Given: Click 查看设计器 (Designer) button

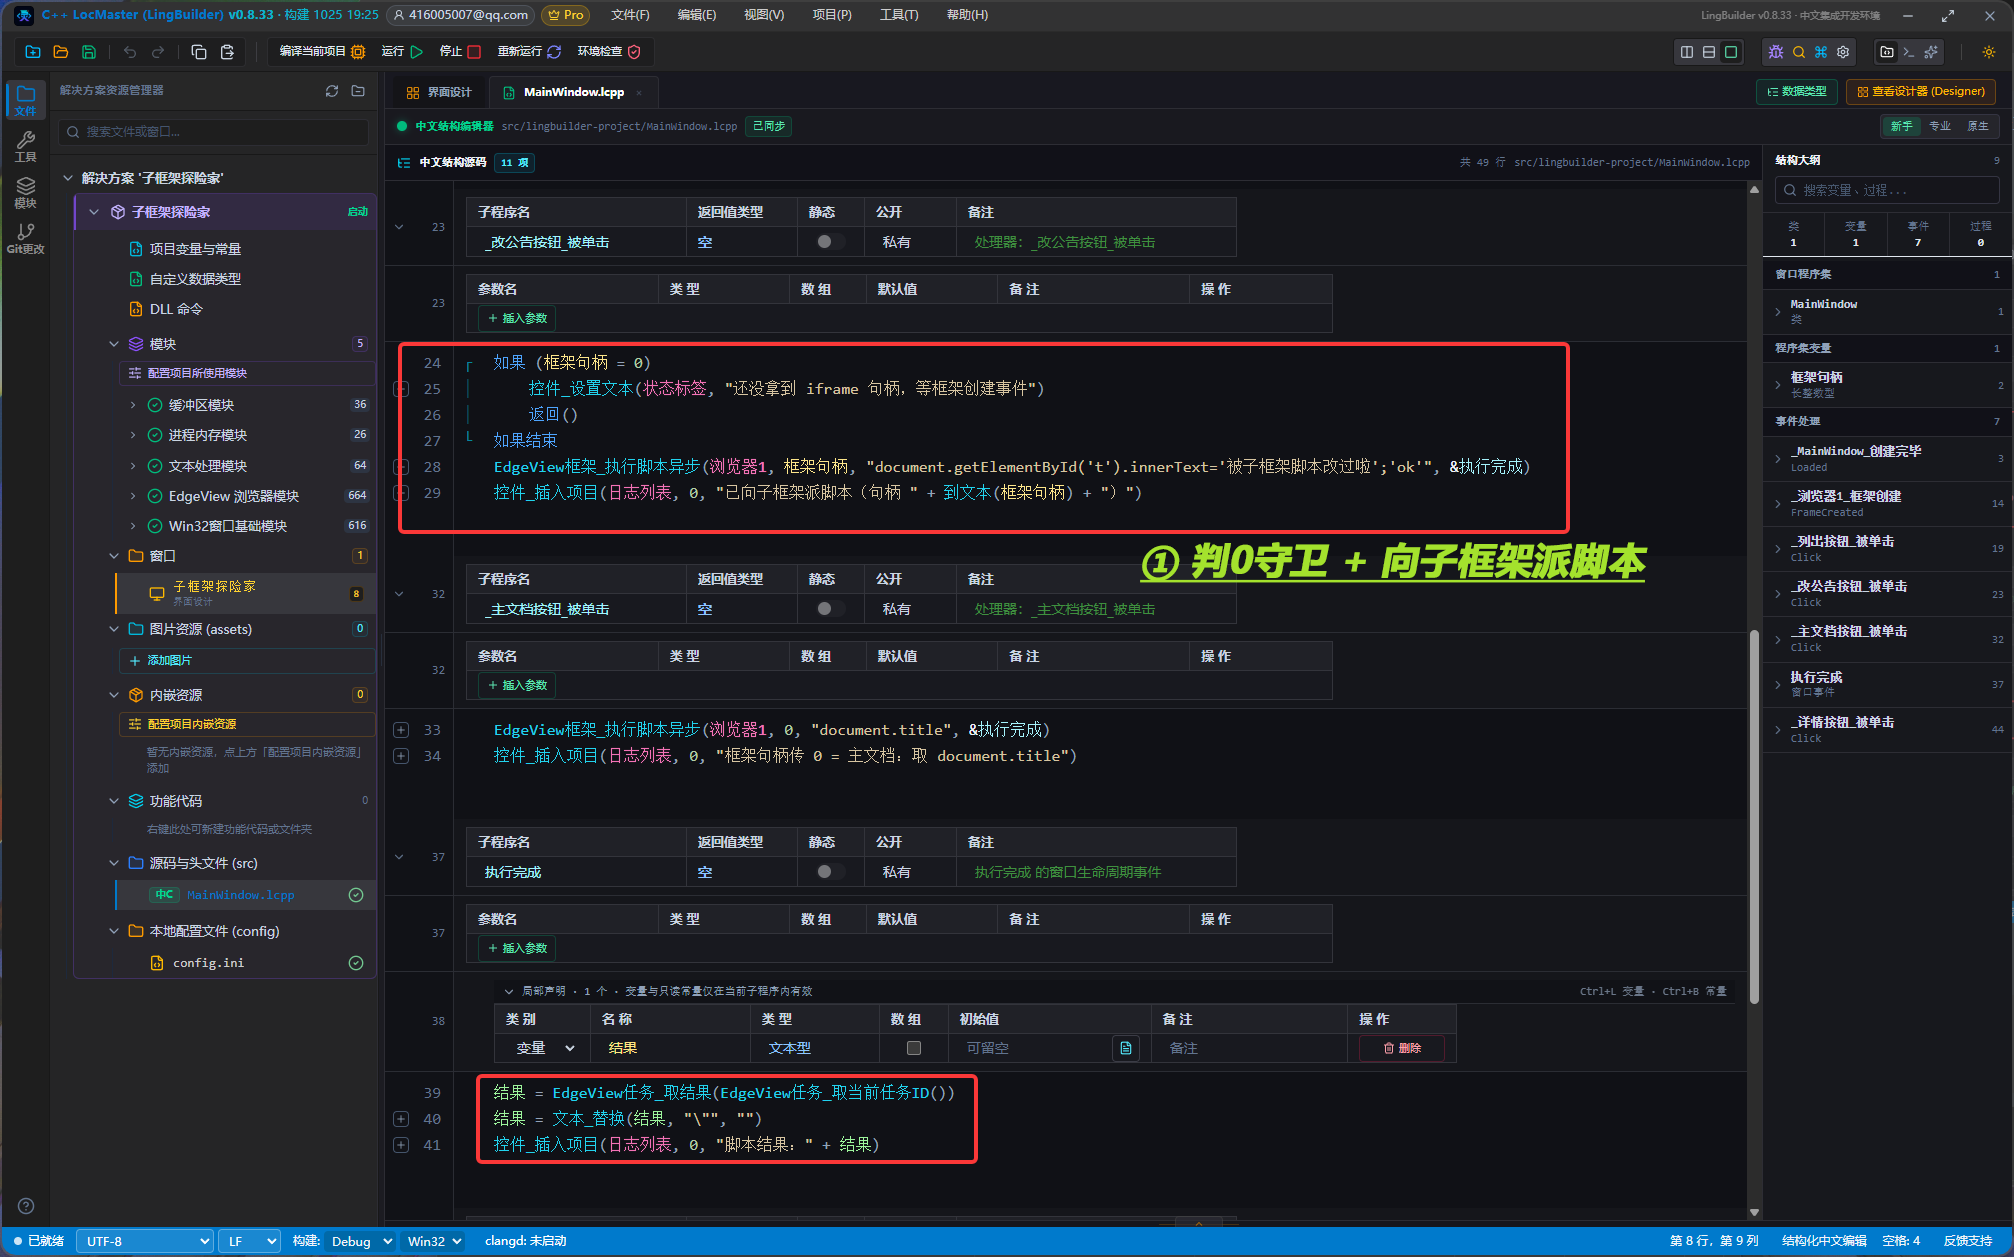Looking at the screenshot, I should pyautogui.click(x=1921, y=92).
